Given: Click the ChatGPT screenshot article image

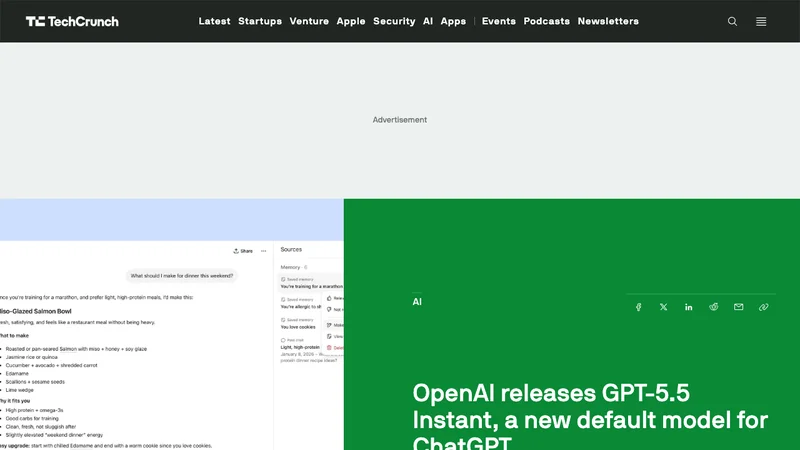Looking at the screenshot, I should [171, 324].
